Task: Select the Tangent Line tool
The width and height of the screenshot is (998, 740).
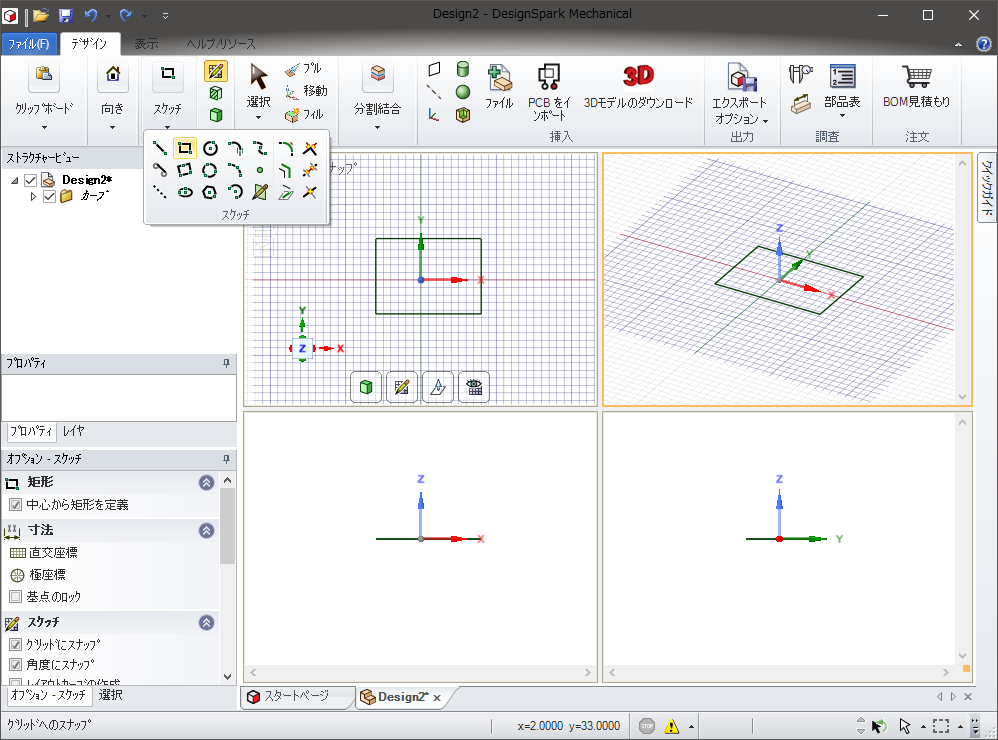Action: point(160,170)
